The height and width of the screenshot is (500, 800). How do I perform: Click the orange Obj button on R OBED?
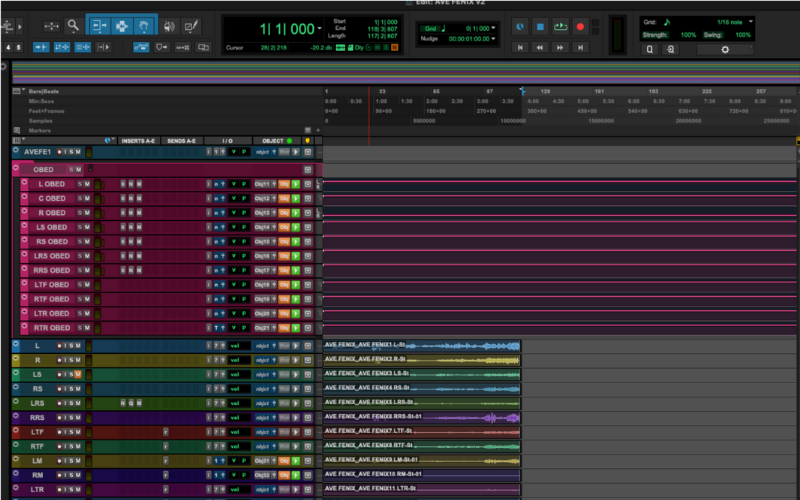283,213
